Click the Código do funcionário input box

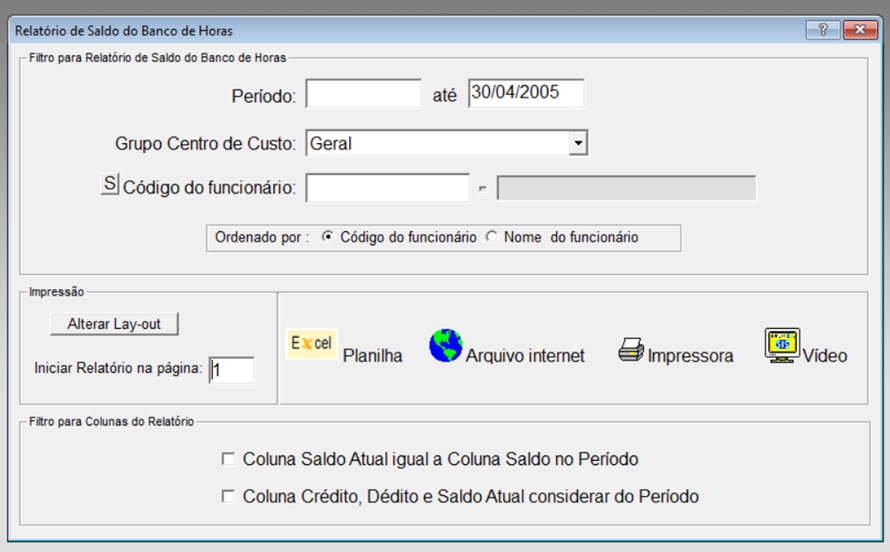[x=388, y=188]
